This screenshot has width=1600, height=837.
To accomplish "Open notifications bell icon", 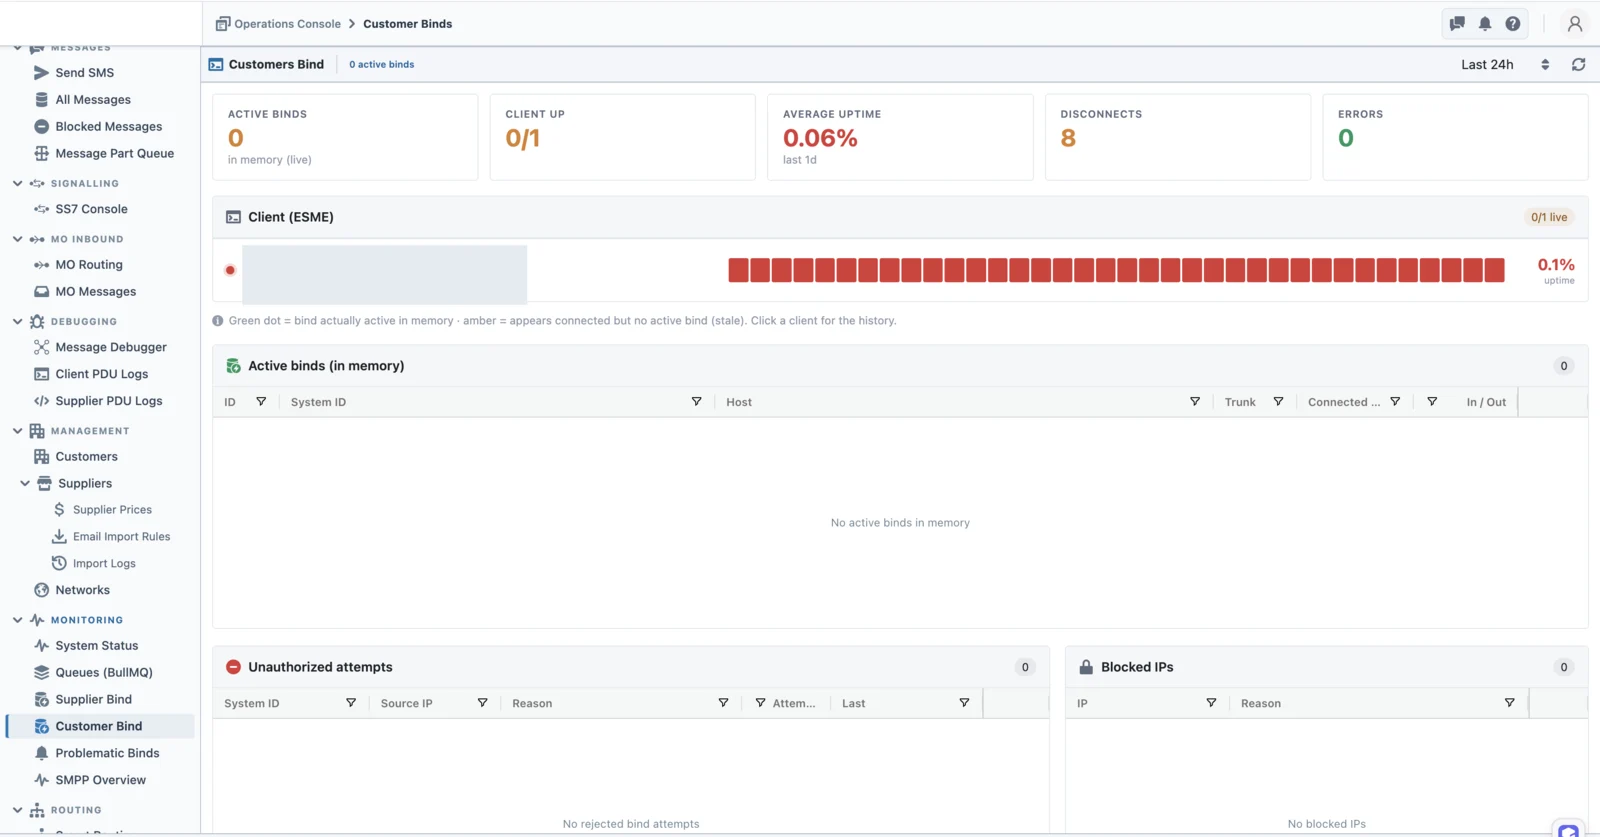I will (x=1485, y=24).
